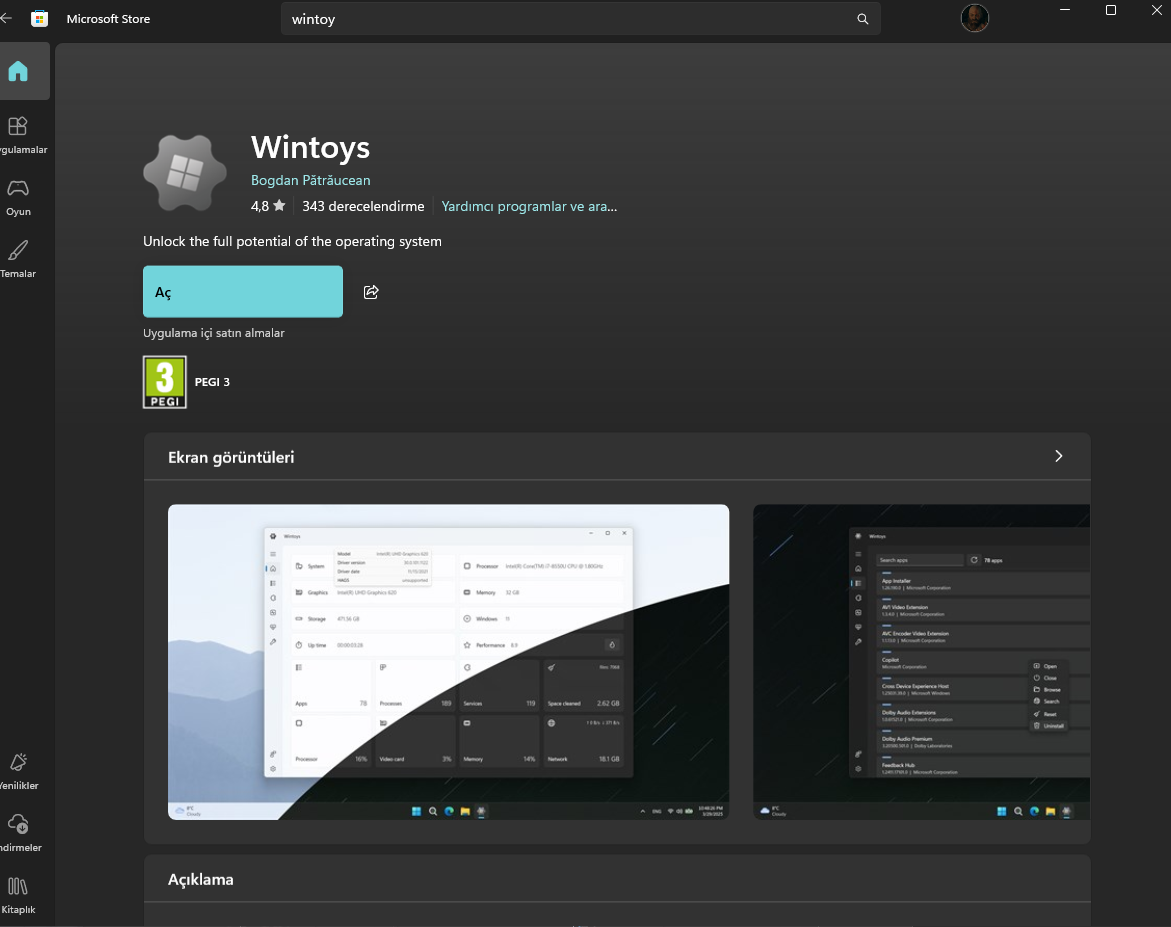Viewport: 1171px width, 927px height.
Task: Click the Uygulama içi satın almalar text
Action: pos(214,333)
